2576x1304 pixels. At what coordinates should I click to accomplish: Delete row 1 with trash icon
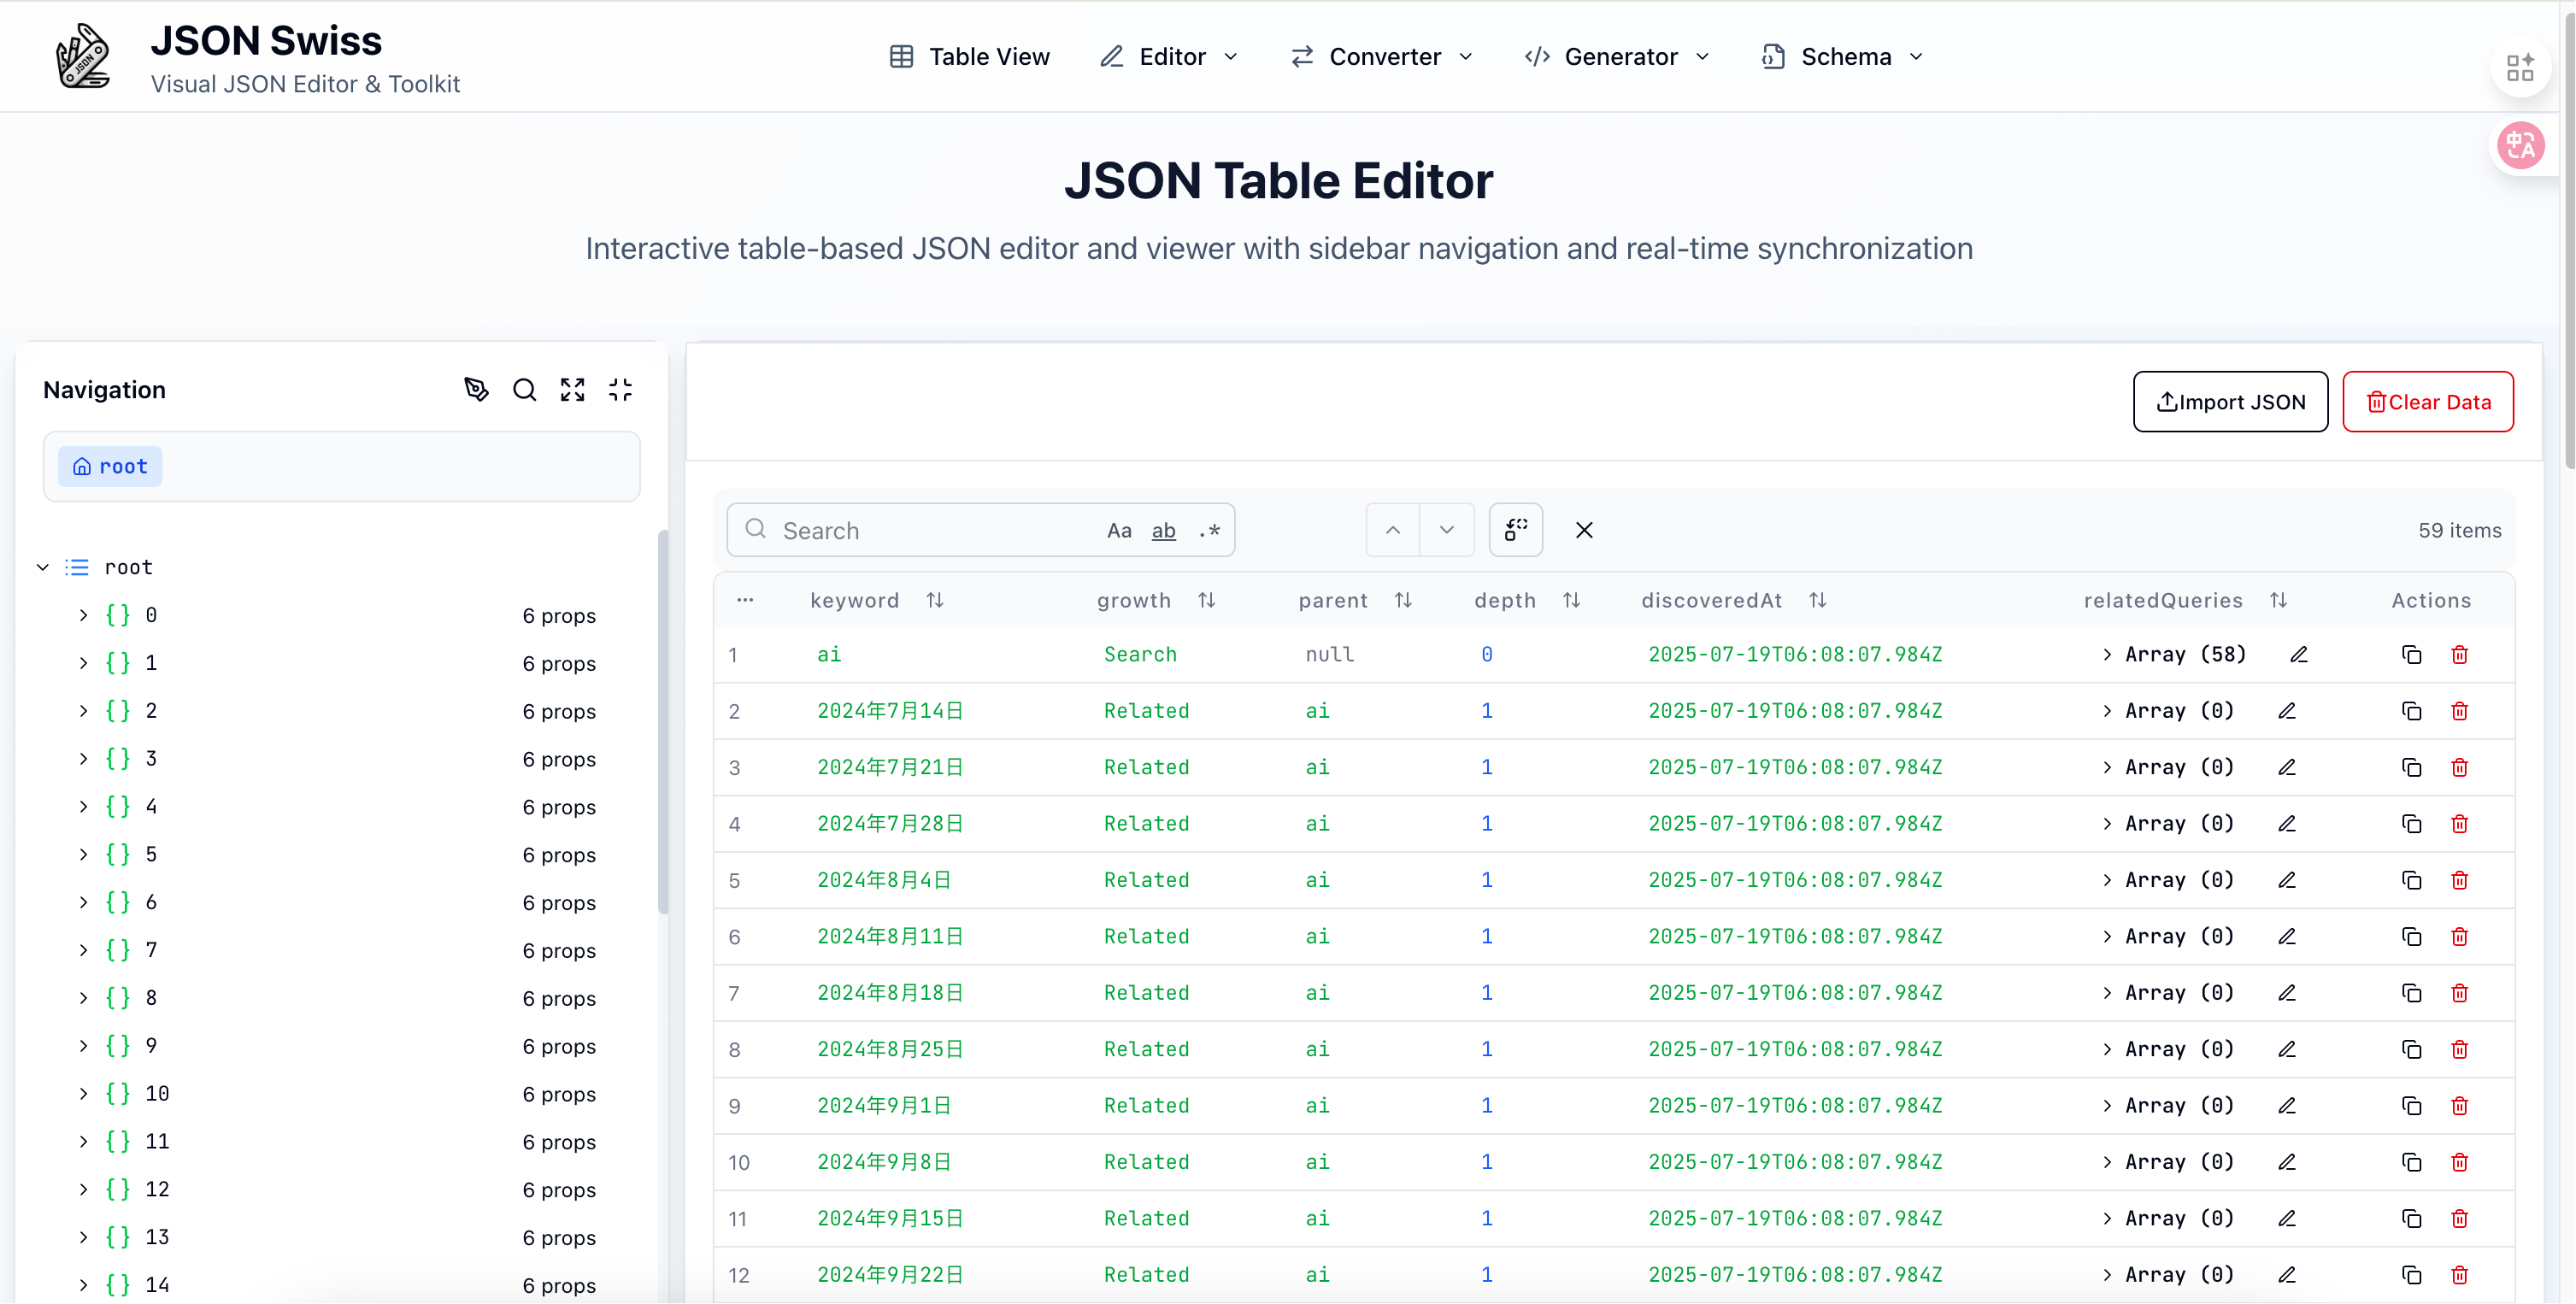pyautogui.click(x=2459, y=655)
